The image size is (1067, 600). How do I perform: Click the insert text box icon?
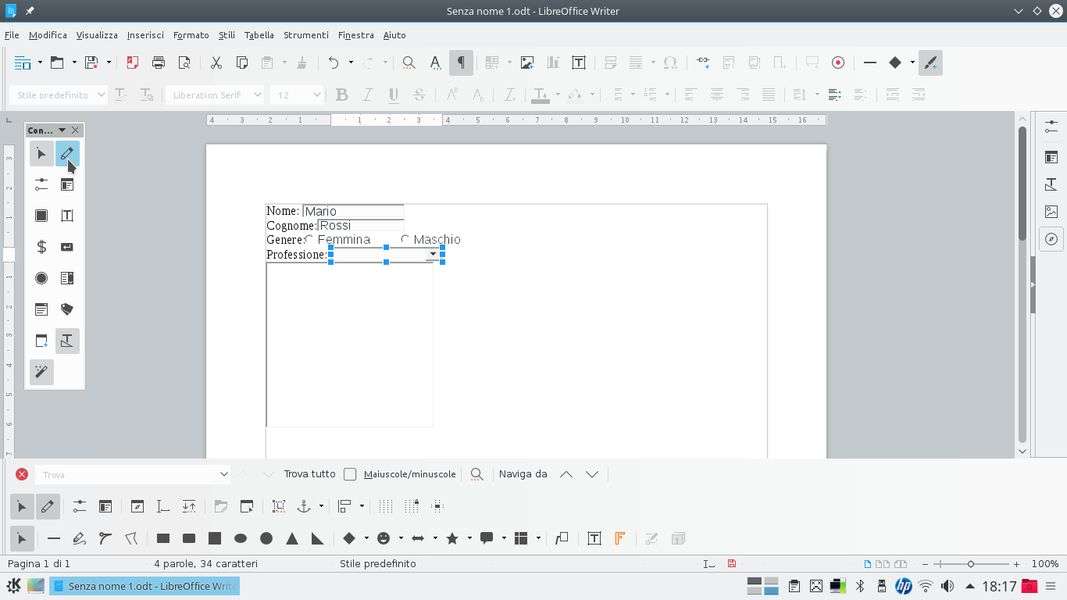(579, 63)
